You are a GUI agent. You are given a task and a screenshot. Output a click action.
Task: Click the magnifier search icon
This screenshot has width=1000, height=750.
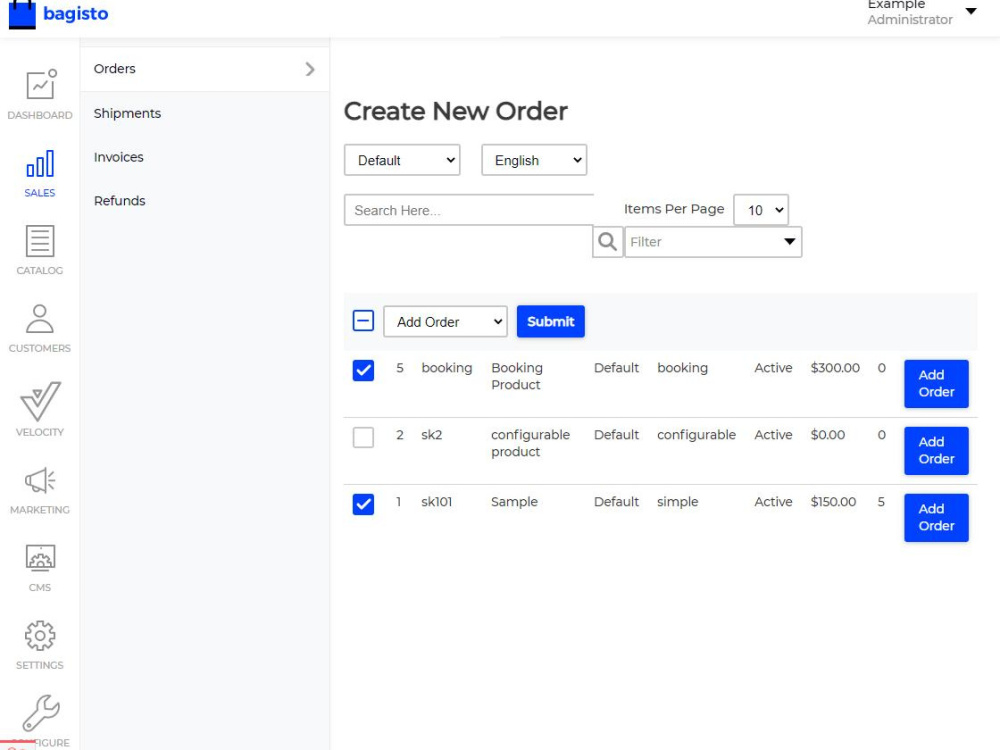click(x=608, y=242)
